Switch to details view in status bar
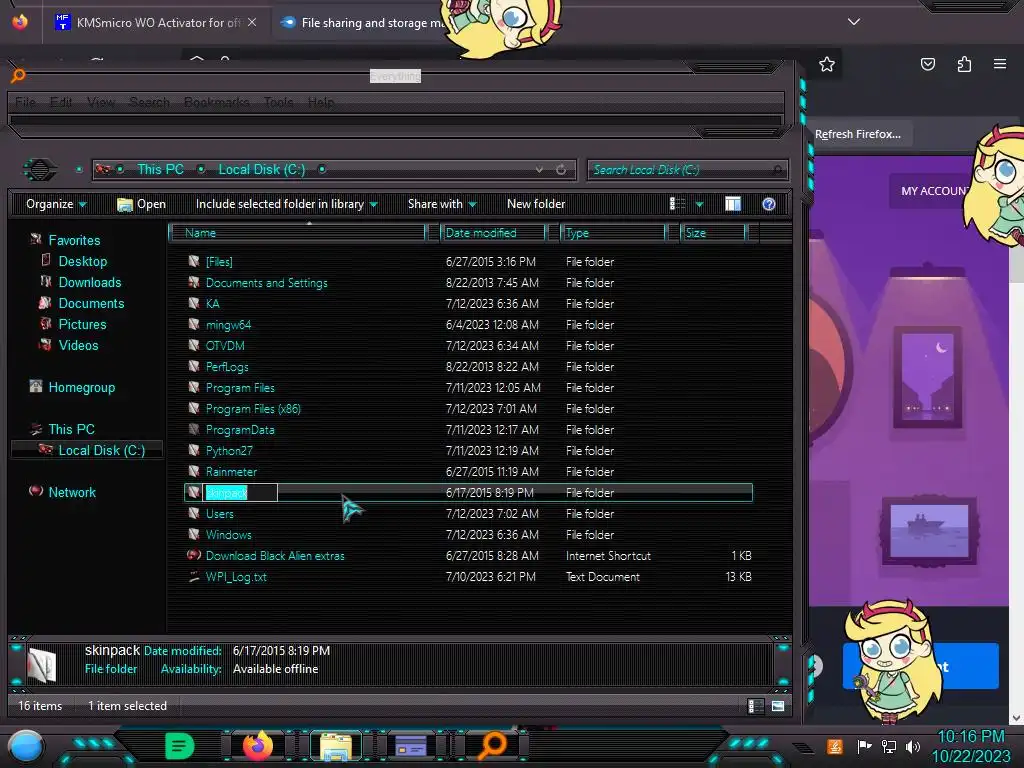Image resolution: width=1024 pixels, height=768 pixels. click(756, 706)
